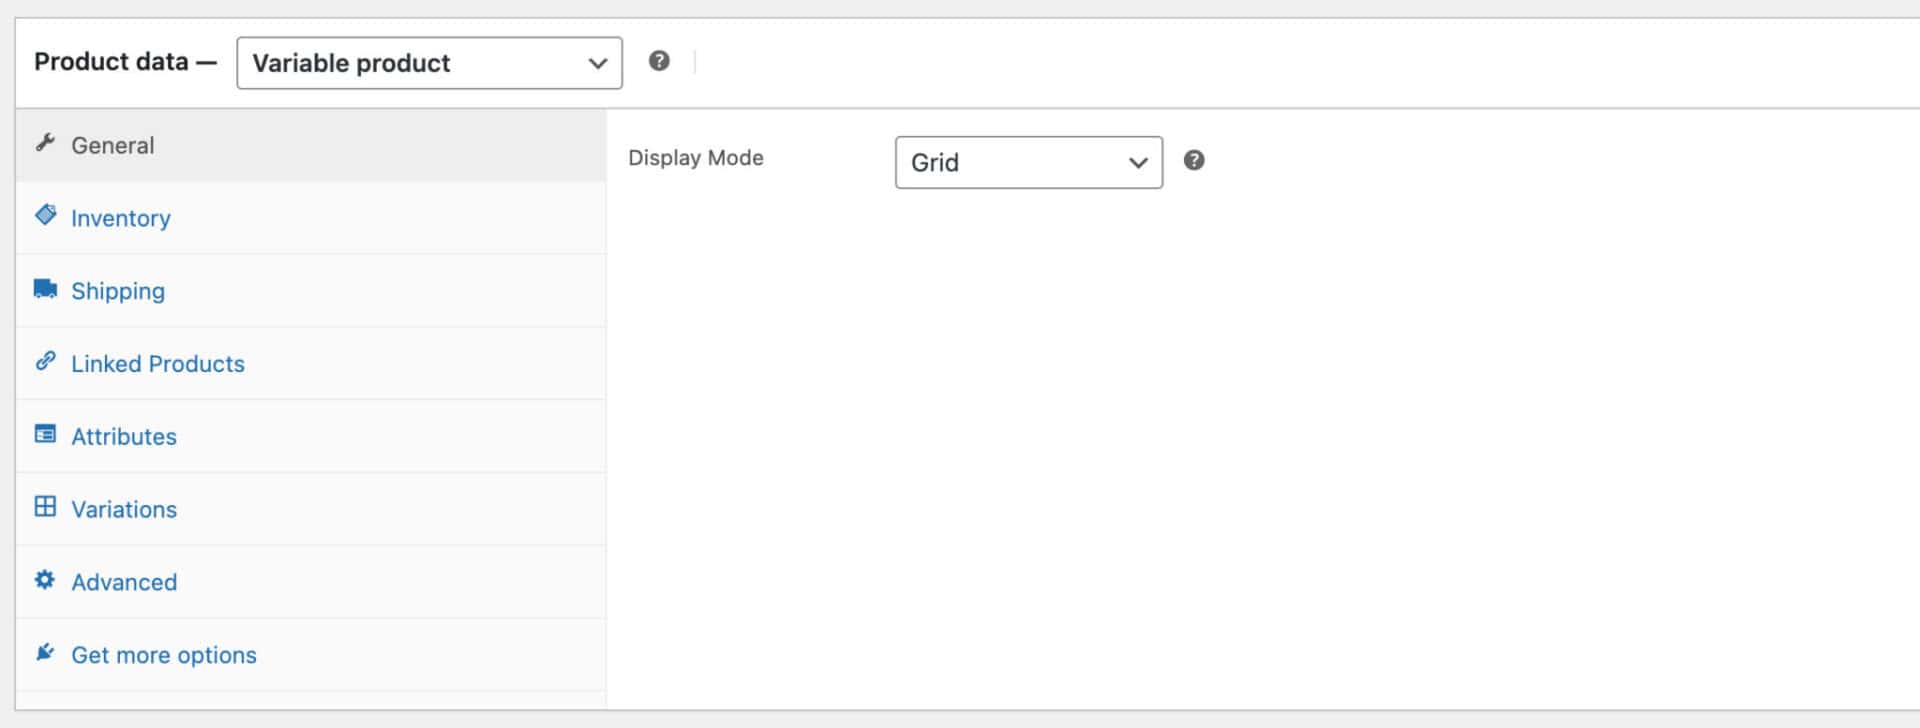Screen dimensions: 1920x728
Task: Click the Display Mode label
Action: (696, 158)
